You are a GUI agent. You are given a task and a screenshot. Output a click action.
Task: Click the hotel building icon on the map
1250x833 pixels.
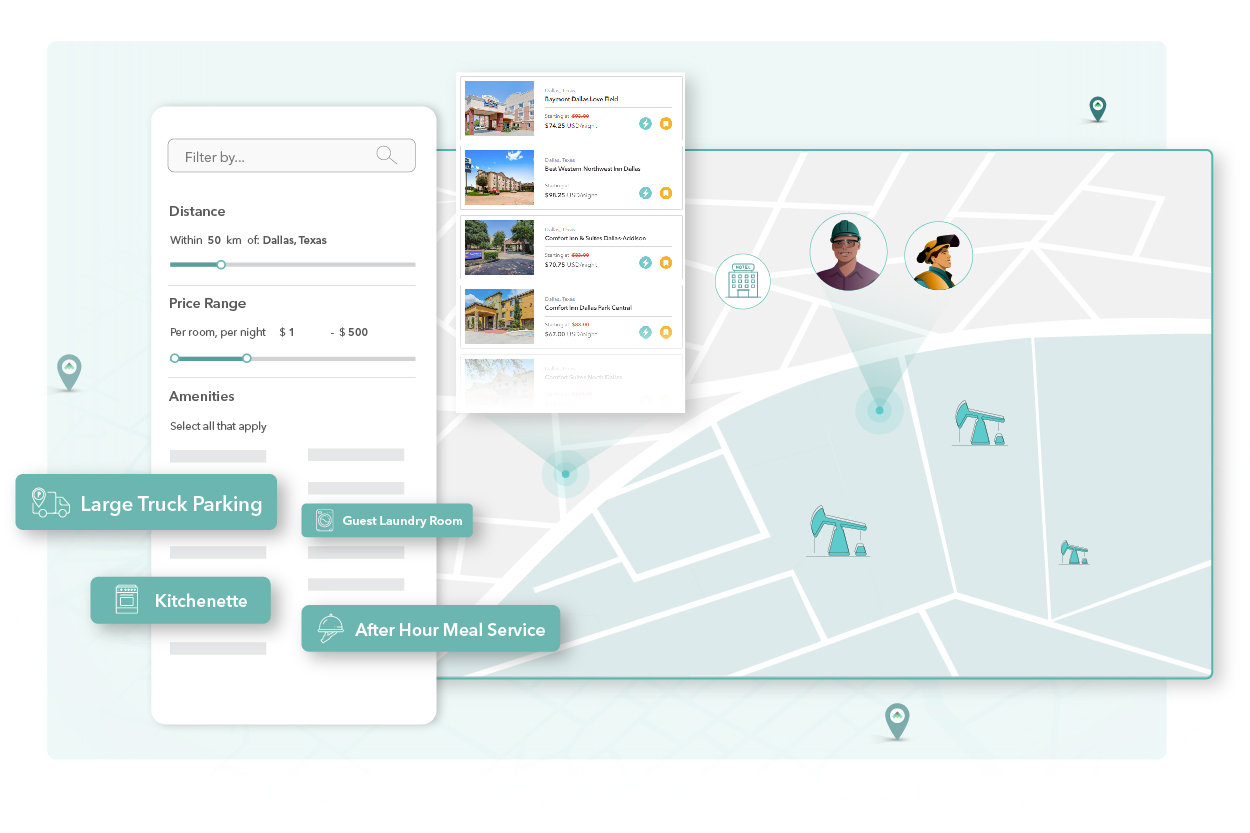pyautogui.click(x=742, y=281)
